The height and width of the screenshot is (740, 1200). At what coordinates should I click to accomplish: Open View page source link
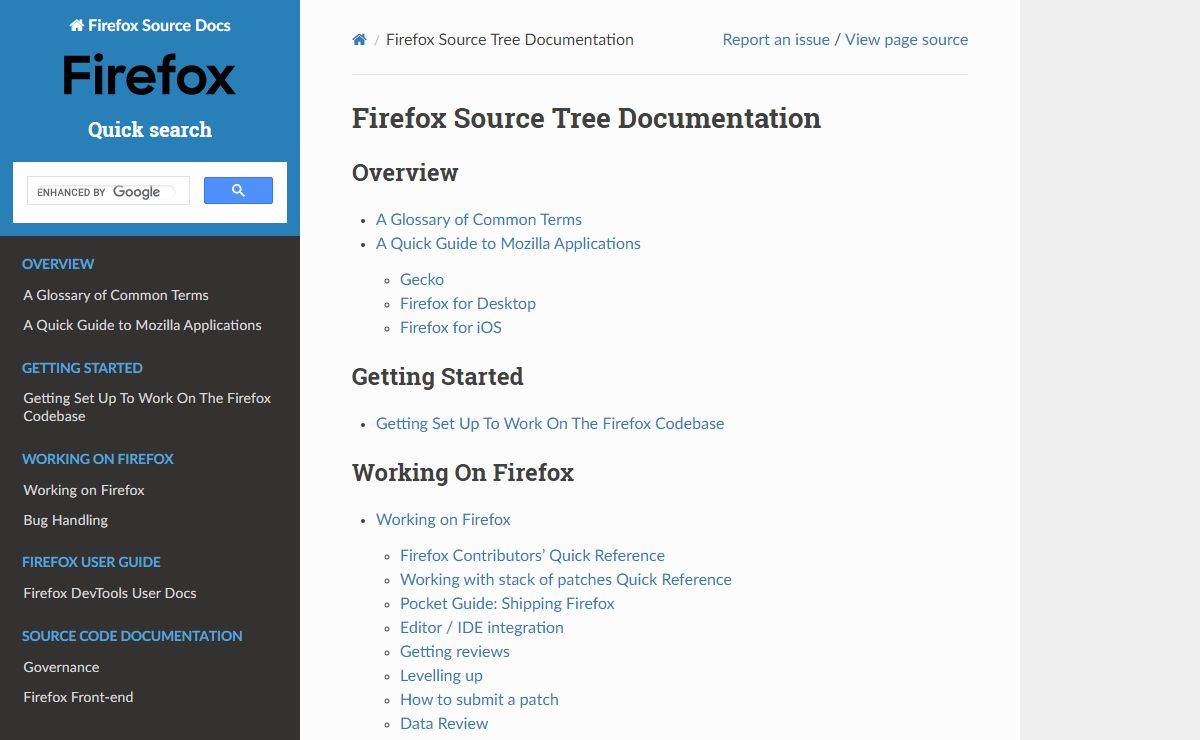click(x=906, y=40)
